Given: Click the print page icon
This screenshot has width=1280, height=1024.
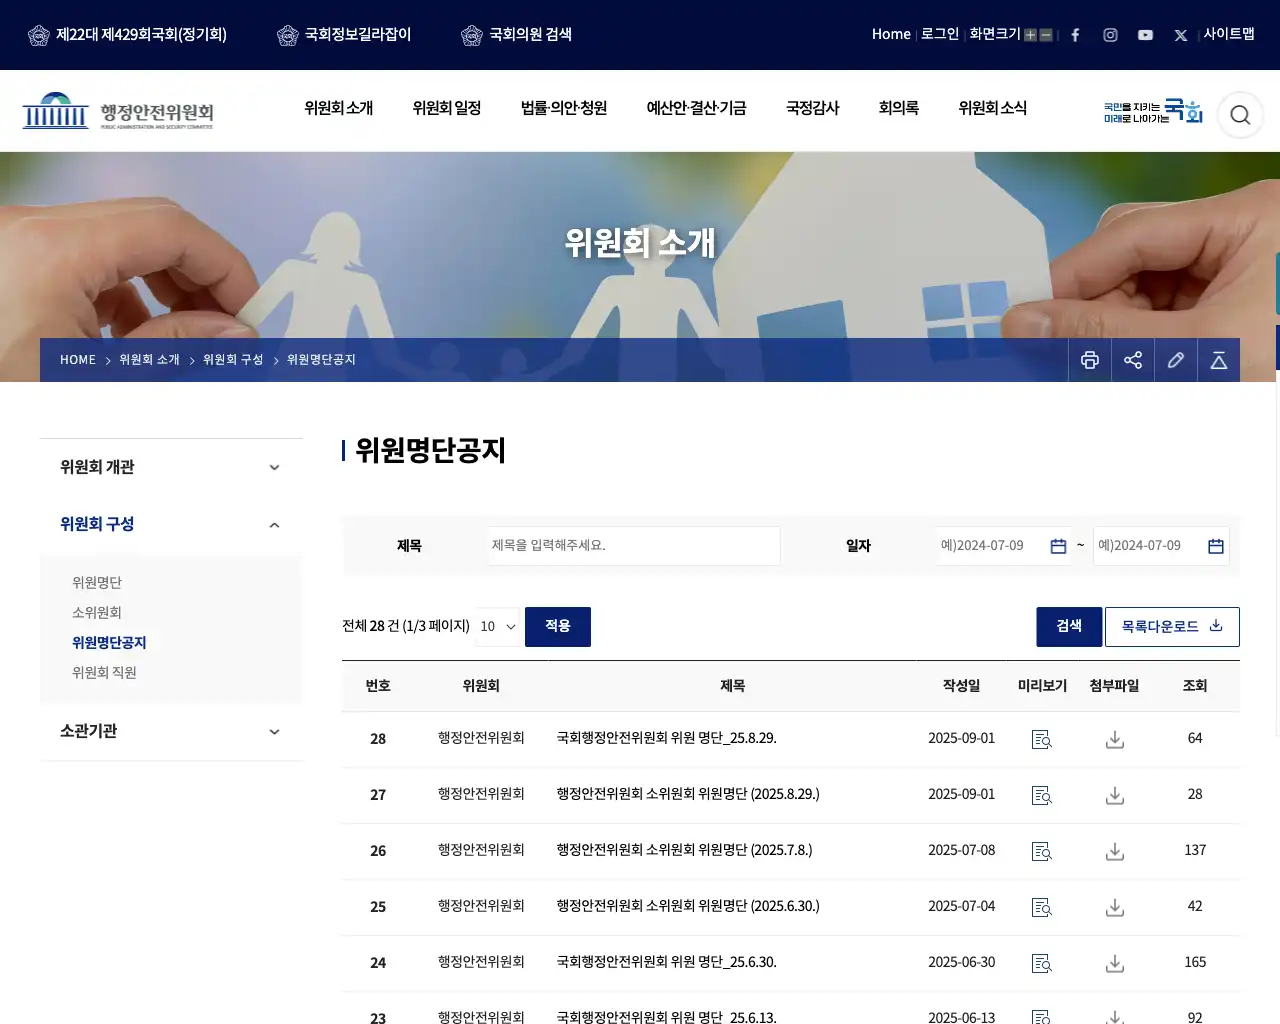Looking at the screenshot, I should [1090, 360].
